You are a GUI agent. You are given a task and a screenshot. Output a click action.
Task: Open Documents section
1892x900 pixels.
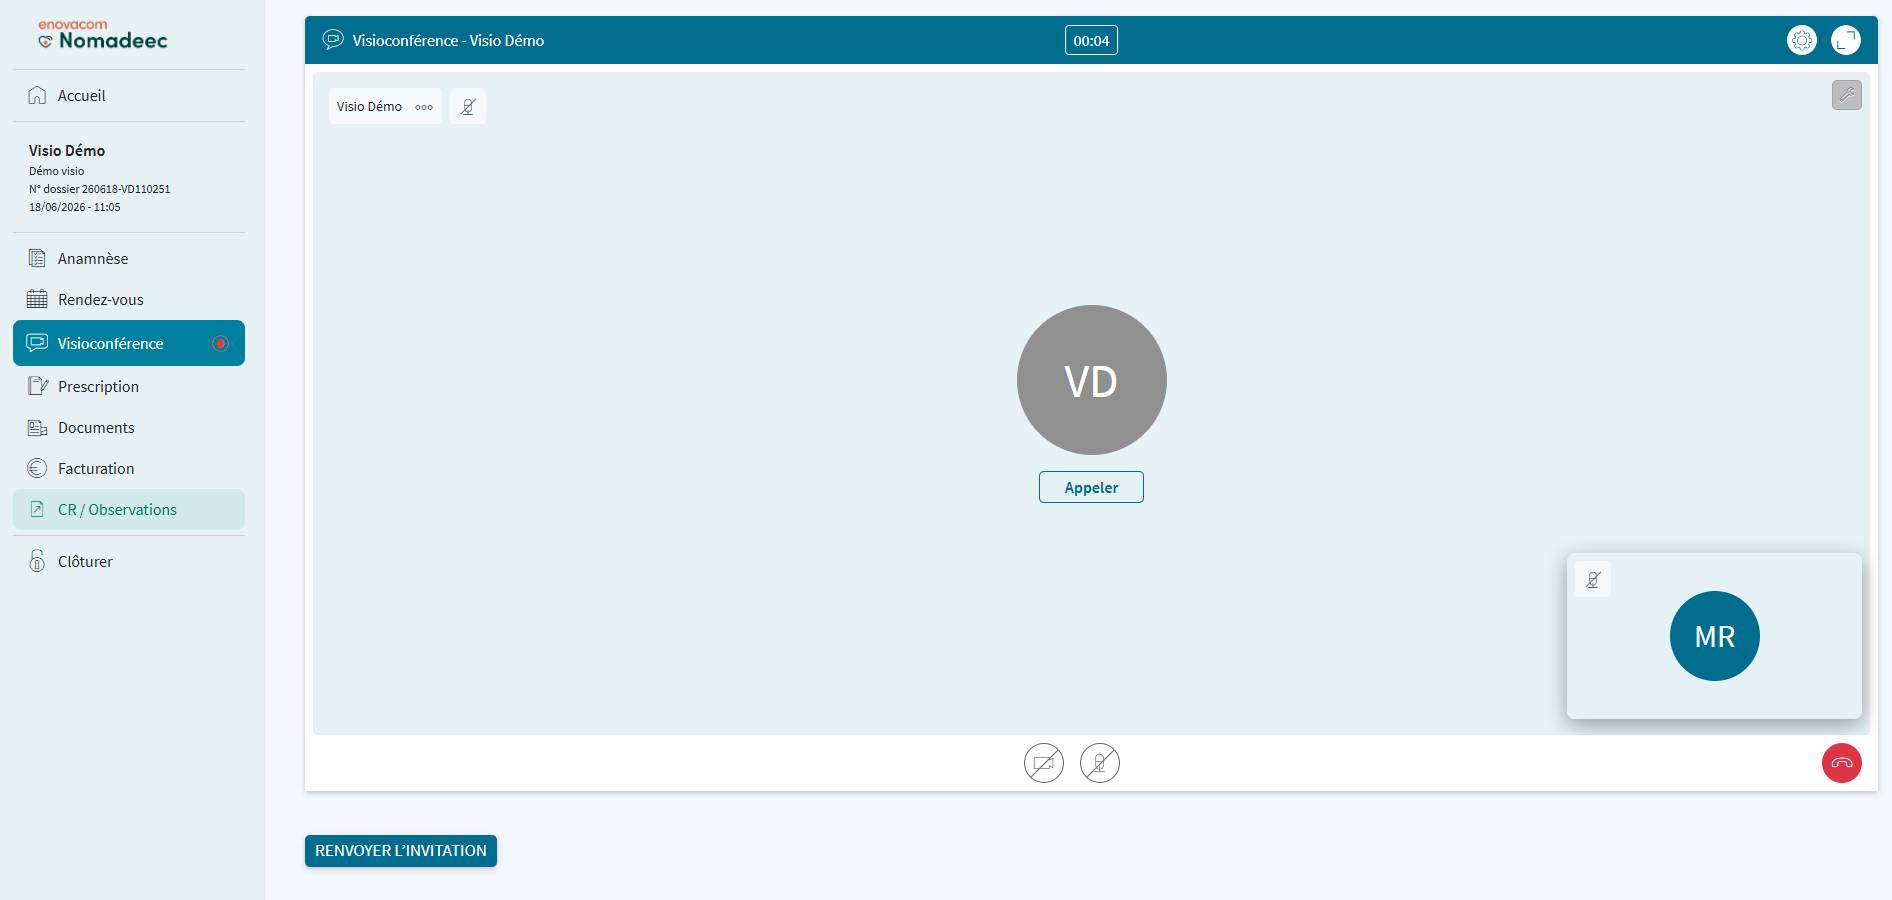click(129, 427)
